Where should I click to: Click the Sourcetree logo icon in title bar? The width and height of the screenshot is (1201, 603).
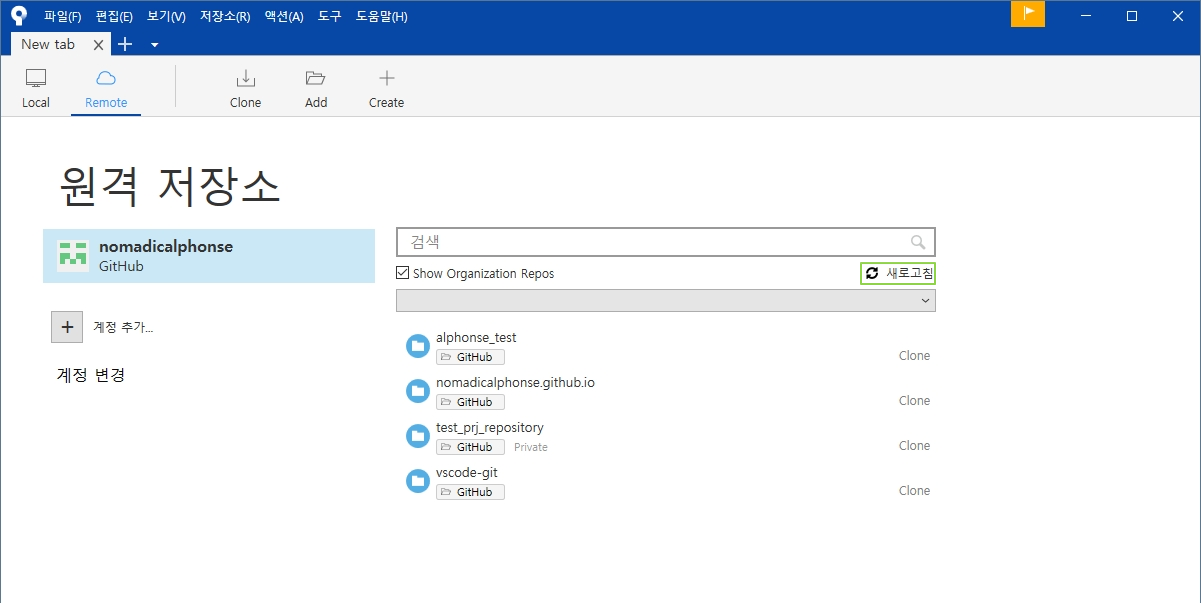19,16
